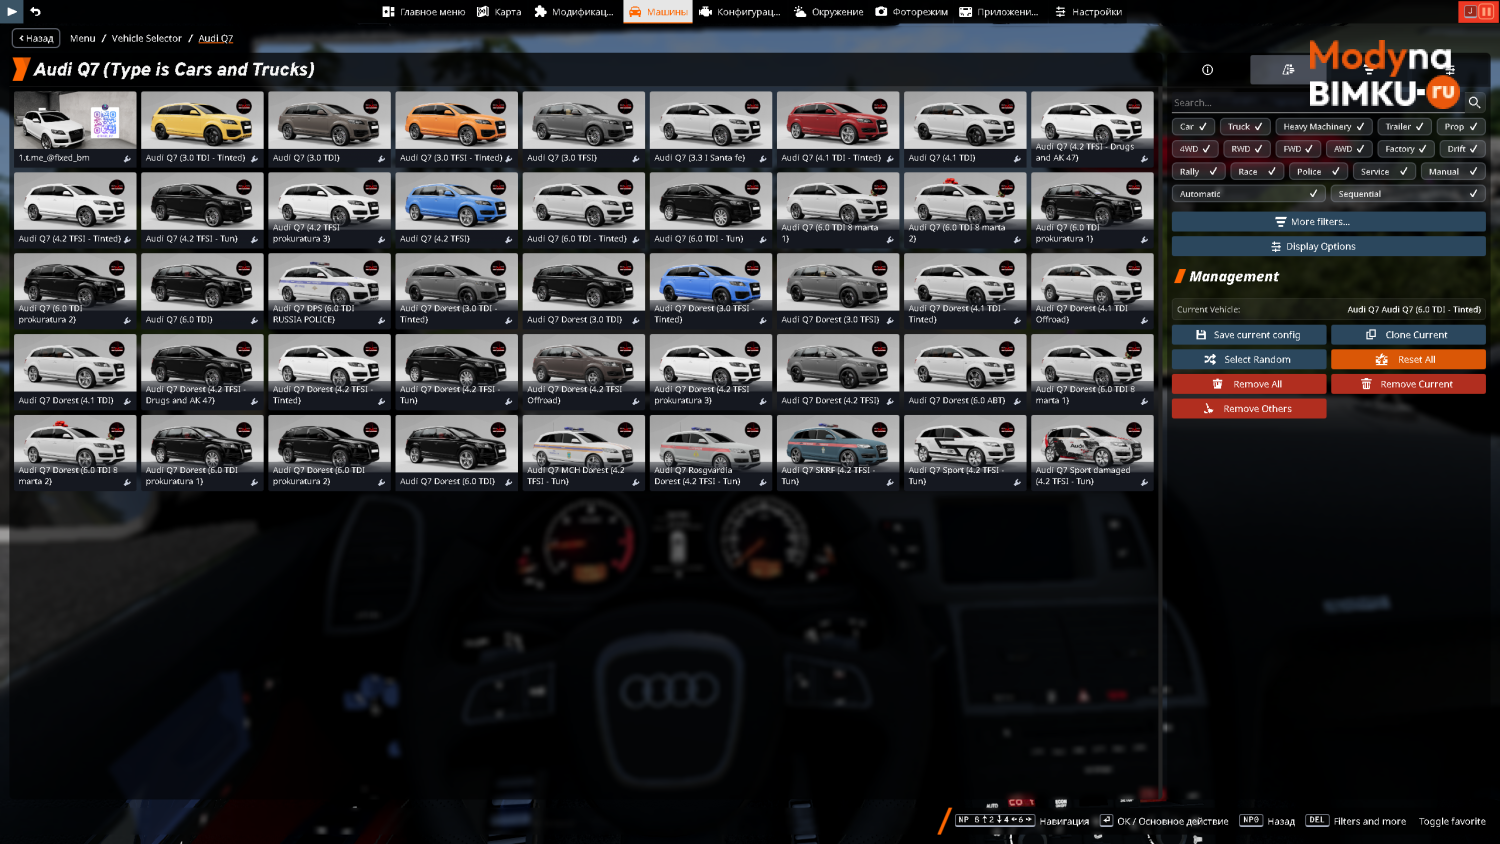The width and height of the screenshot is (1500, 844).
Task: Click the undo arrow icon in top-left corner
Action: point(35,12)
